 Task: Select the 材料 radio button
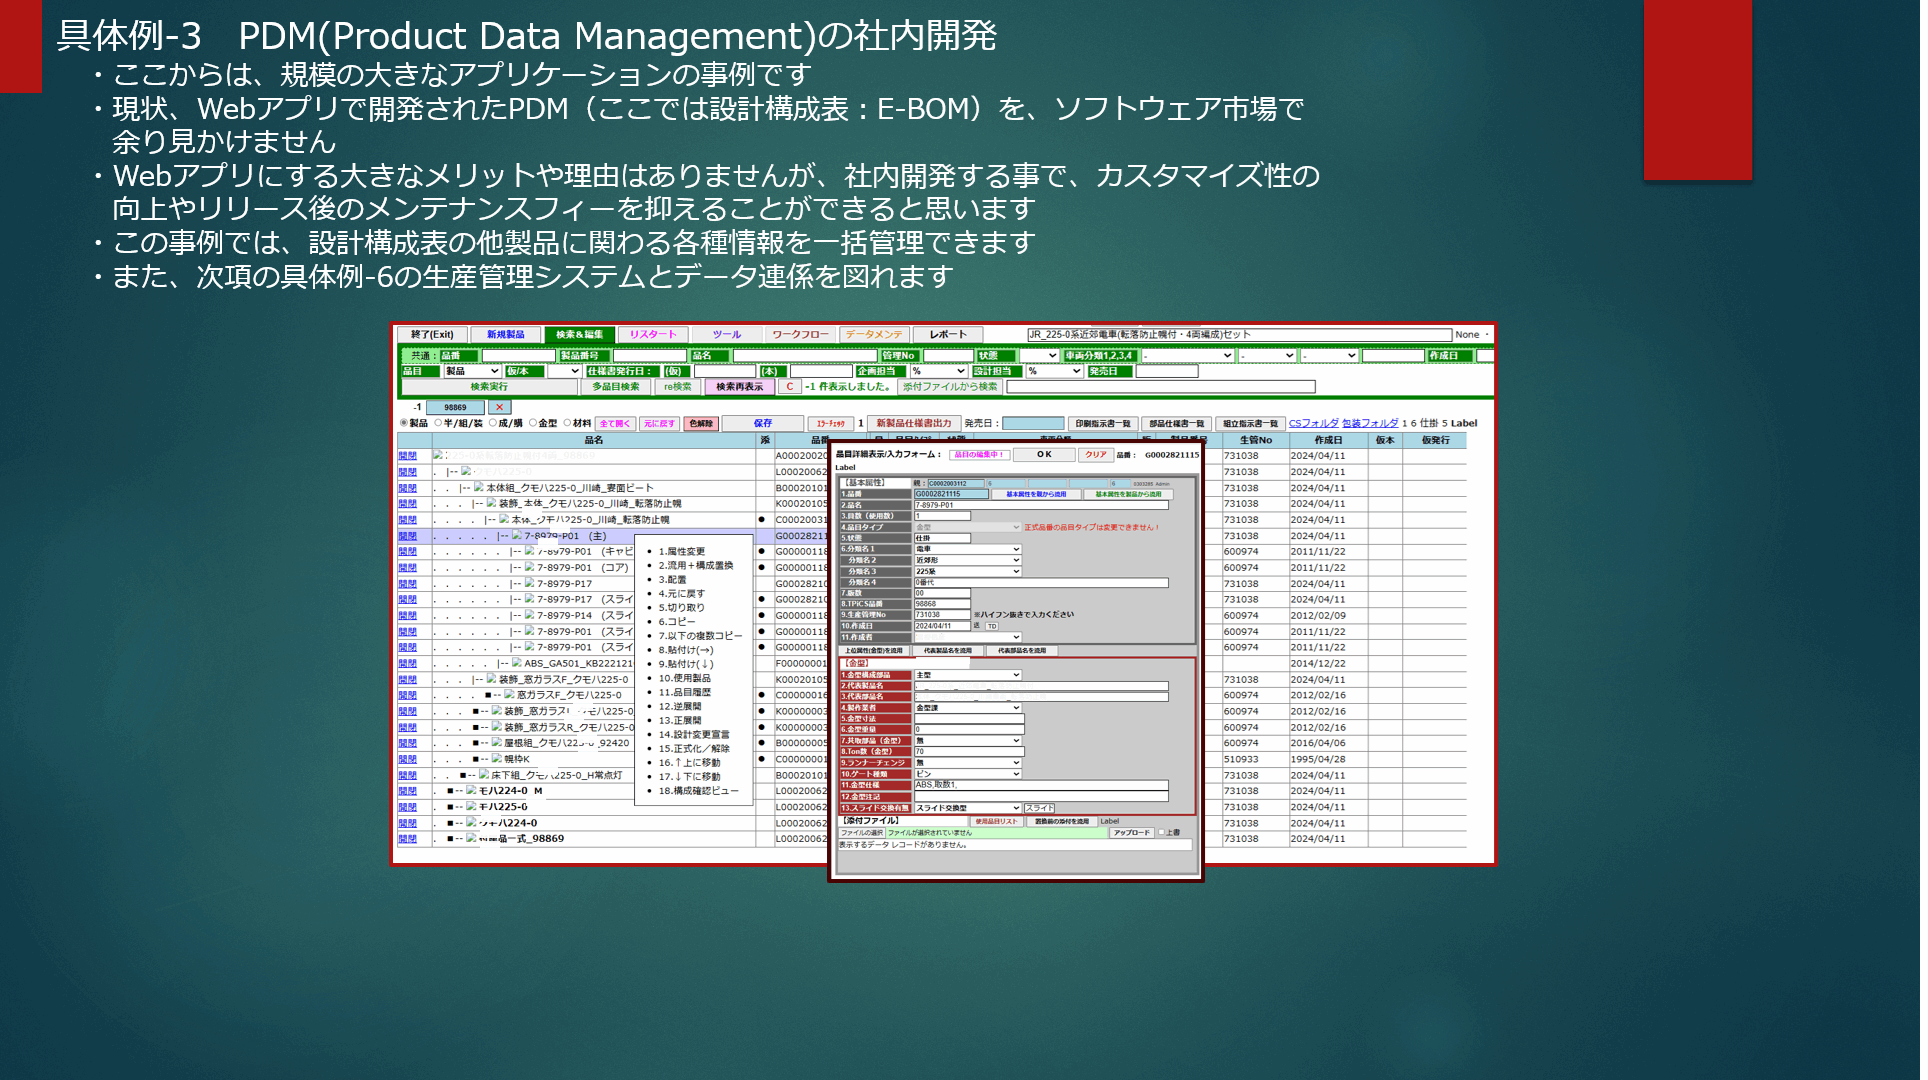pyautogui.click(x=567, y=423)
